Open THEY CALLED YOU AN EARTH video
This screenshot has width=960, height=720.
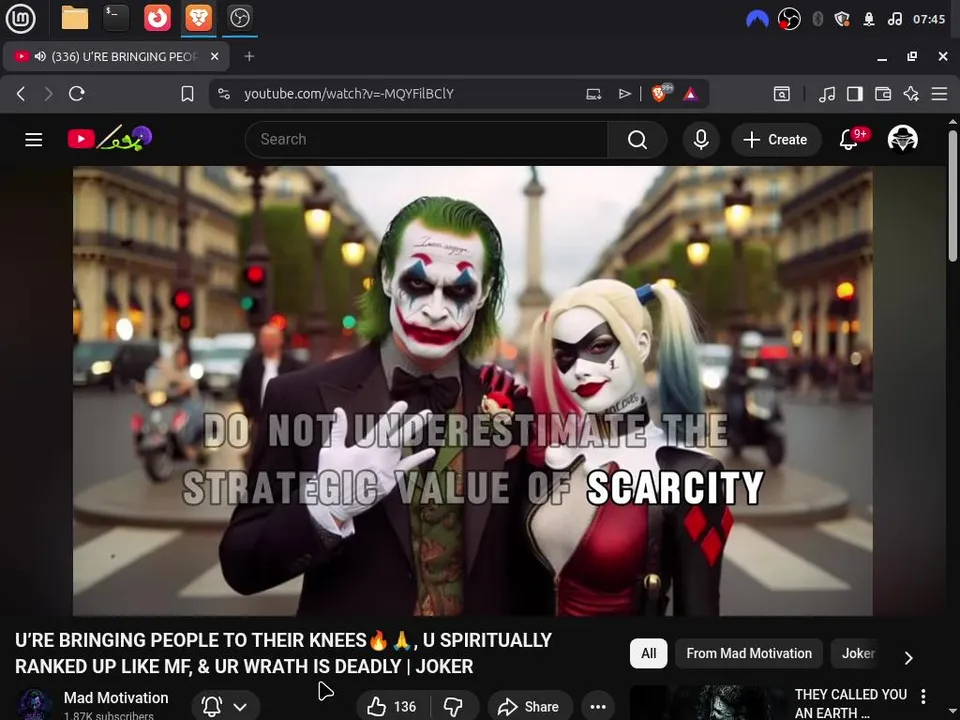click(850, 703)
